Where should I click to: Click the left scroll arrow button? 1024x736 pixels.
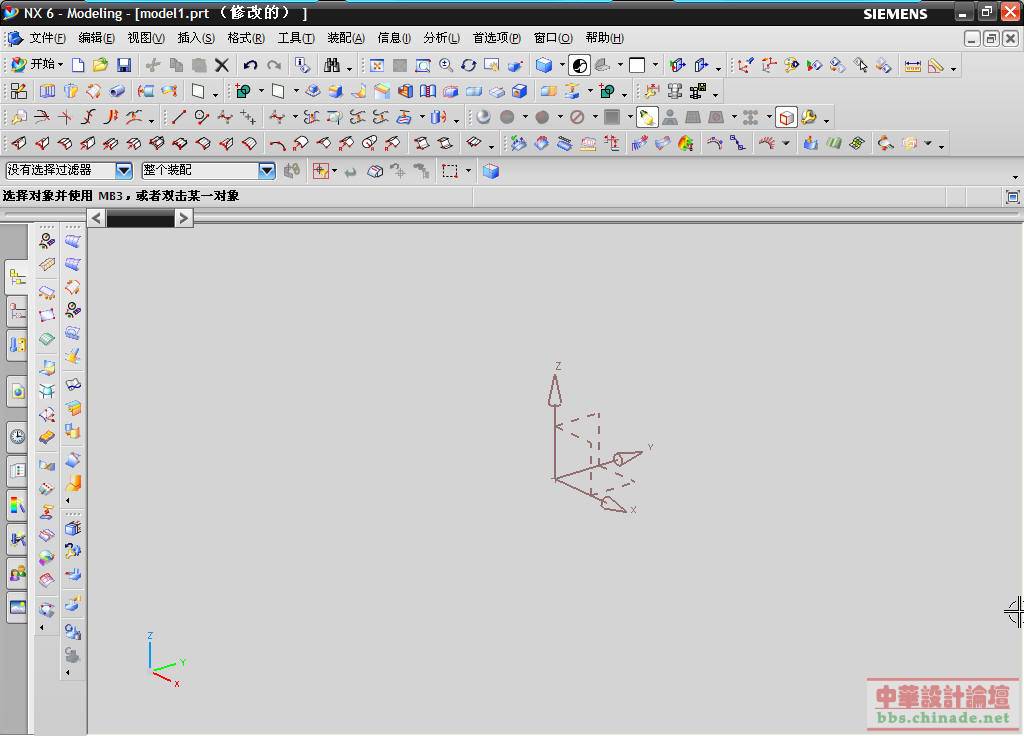(x=96, y=218)
